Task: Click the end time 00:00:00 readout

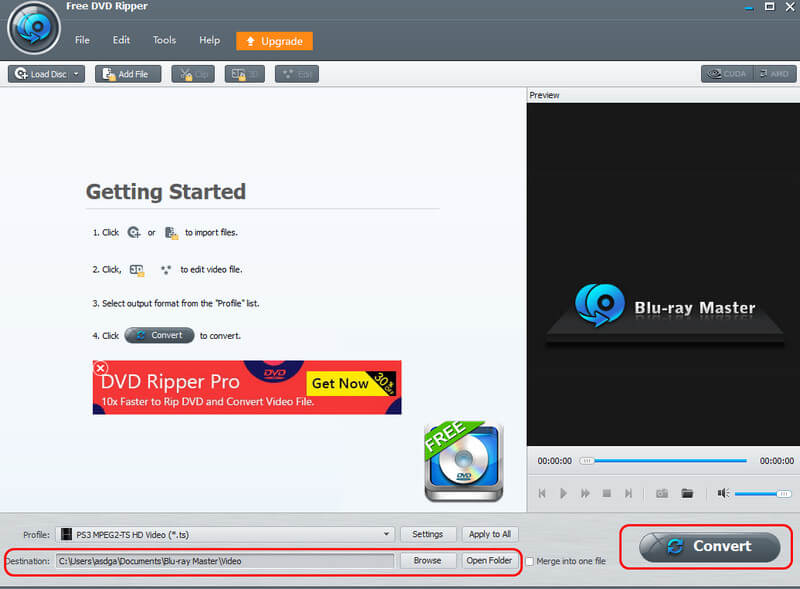Action: tap(777, 461)
